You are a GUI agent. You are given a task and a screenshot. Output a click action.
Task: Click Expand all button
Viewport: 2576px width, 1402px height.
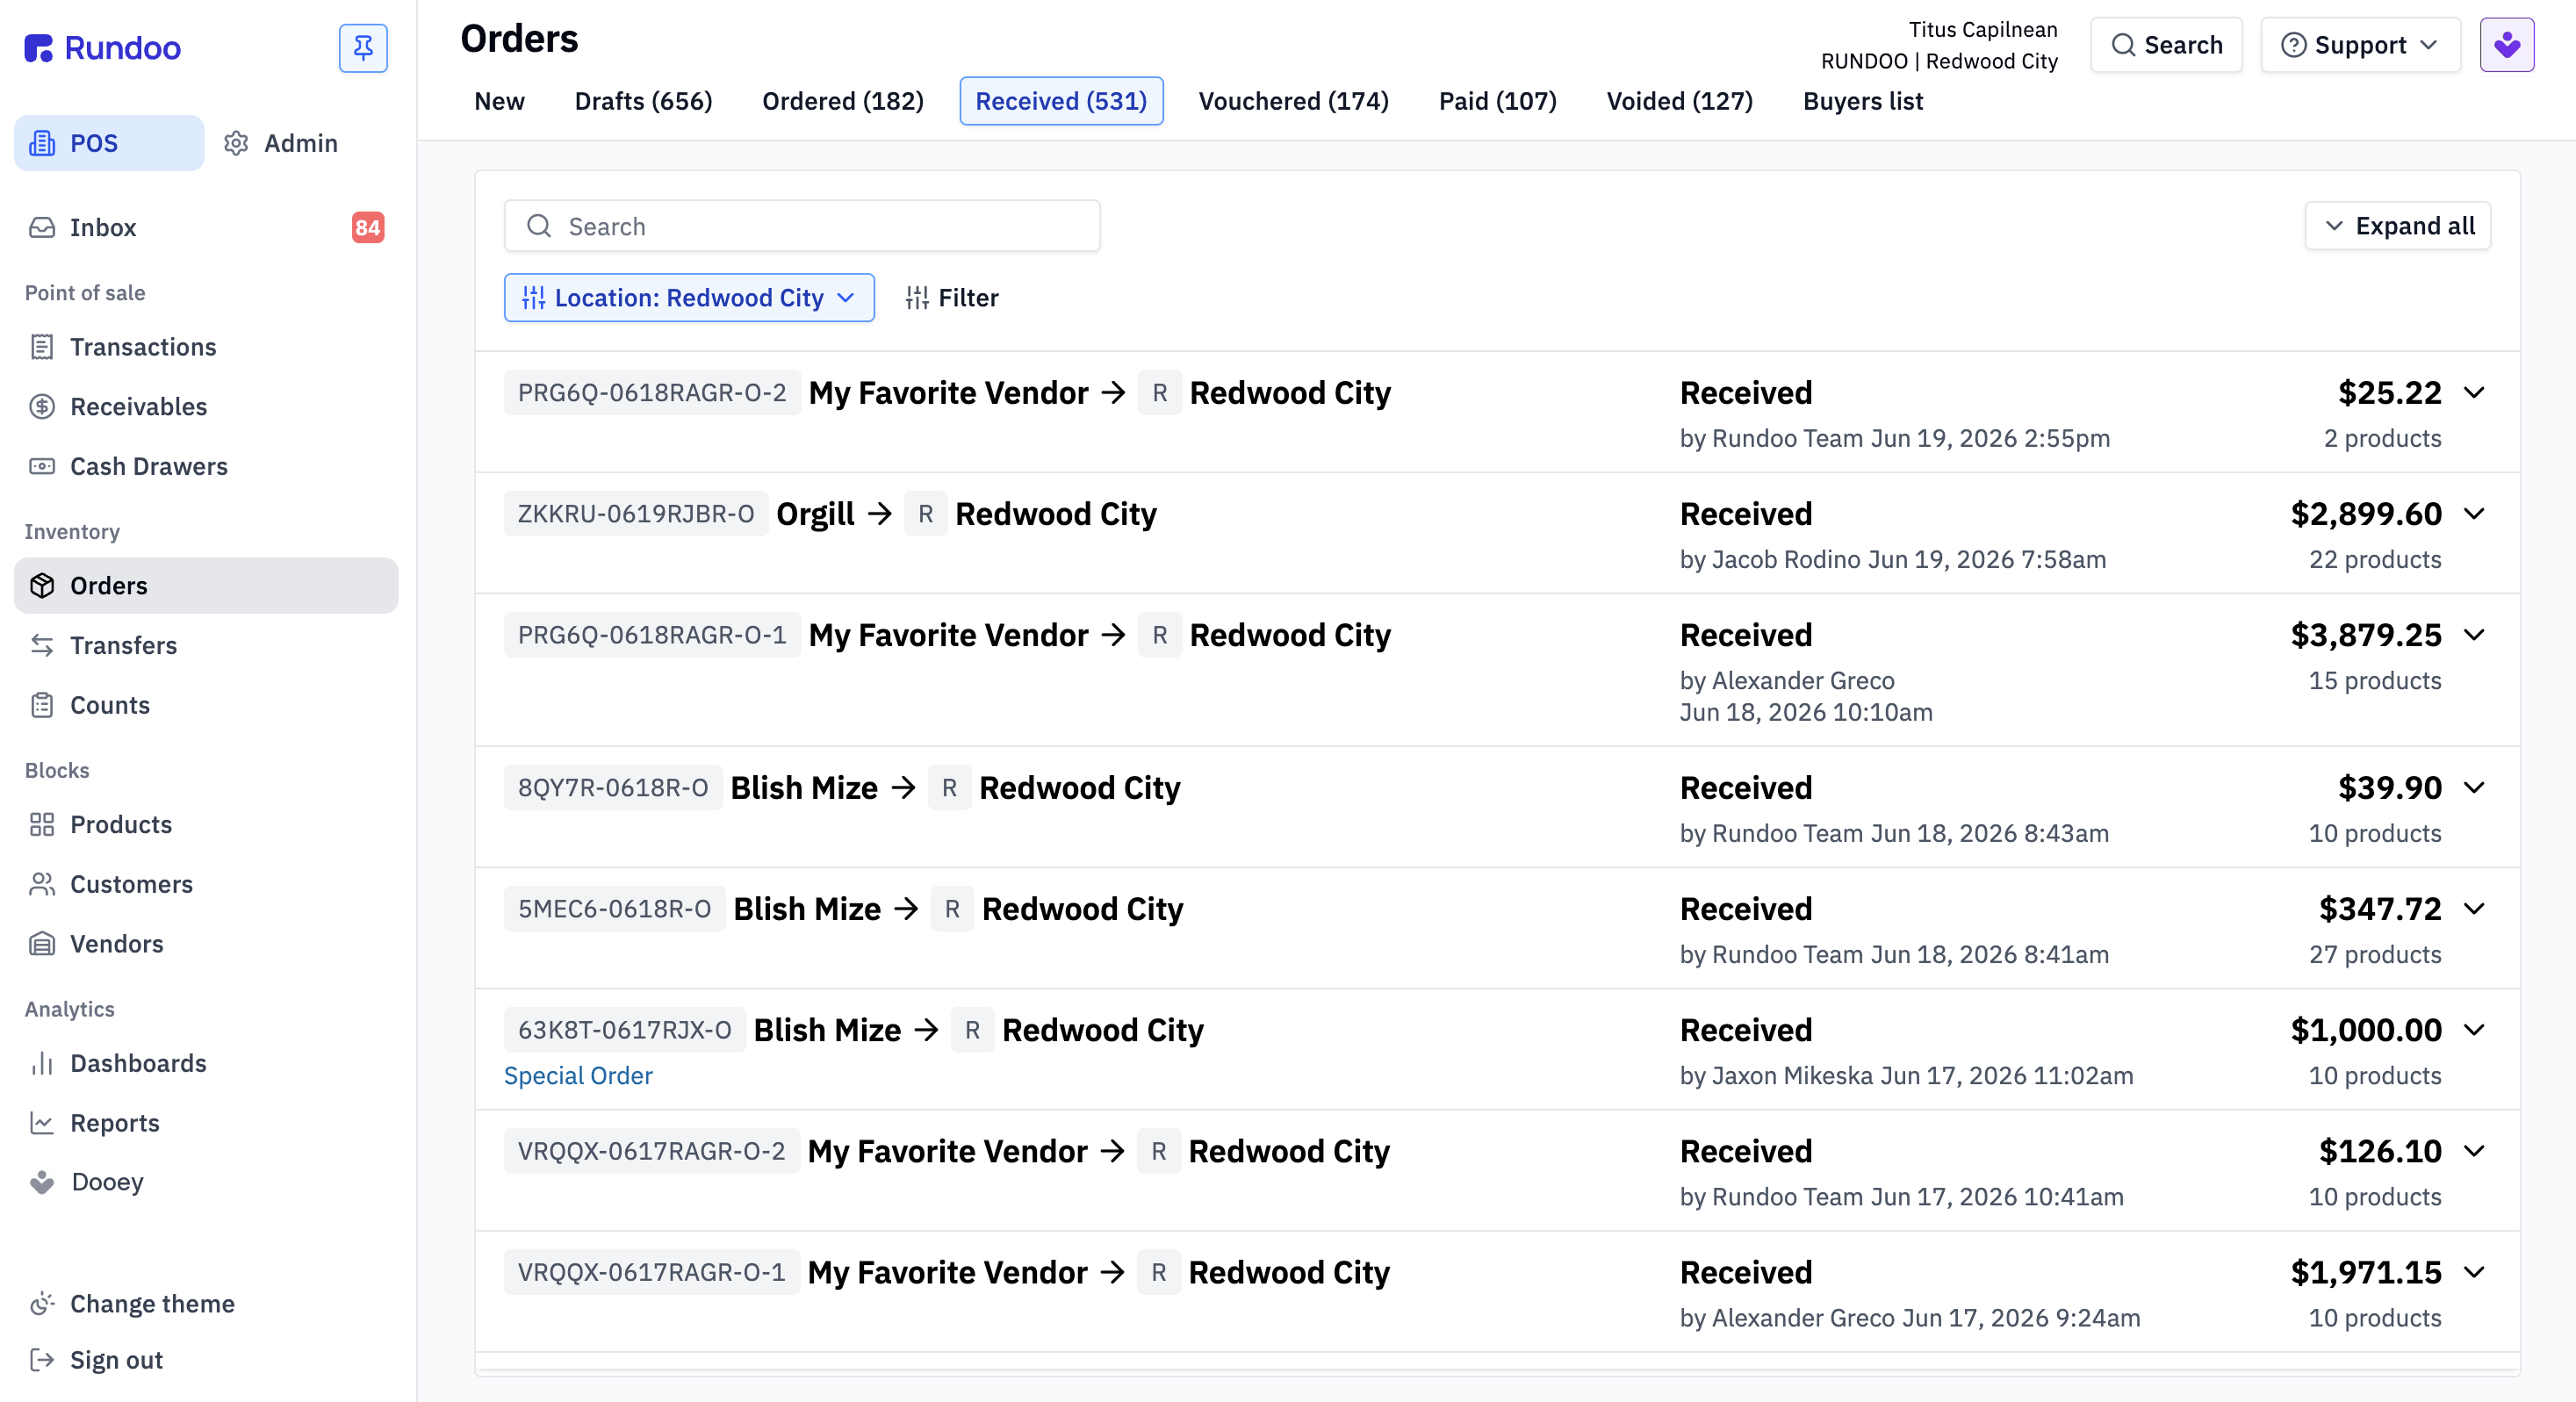tap(2397, 226)
